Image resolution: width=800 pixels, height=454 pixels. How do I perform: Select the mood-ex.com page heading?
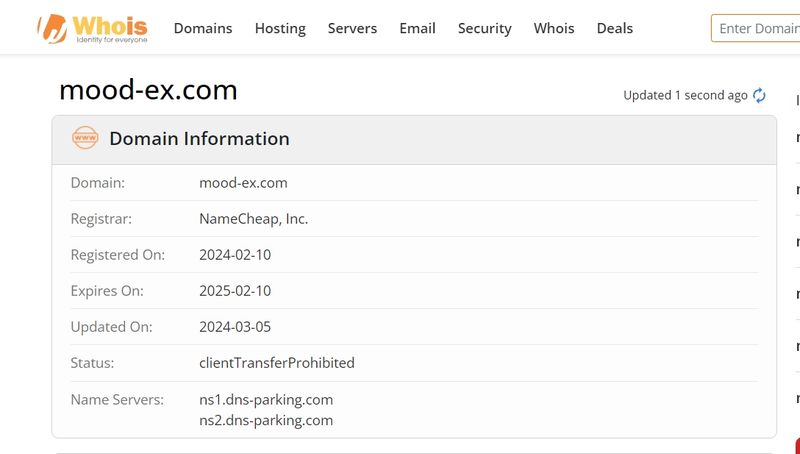point(148,90)
